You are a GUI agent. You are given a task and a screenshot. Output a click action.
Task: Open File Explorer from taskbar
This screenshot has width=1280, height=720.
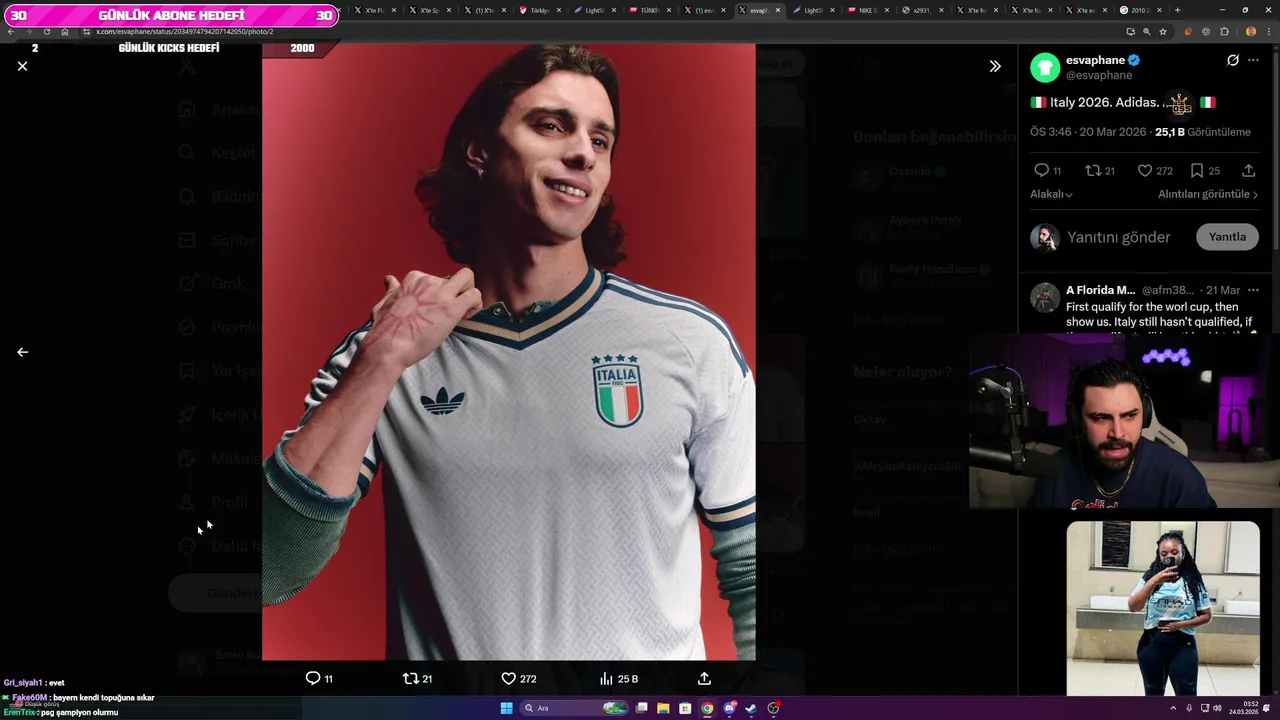pyautogui.click(x=663, y=708)
